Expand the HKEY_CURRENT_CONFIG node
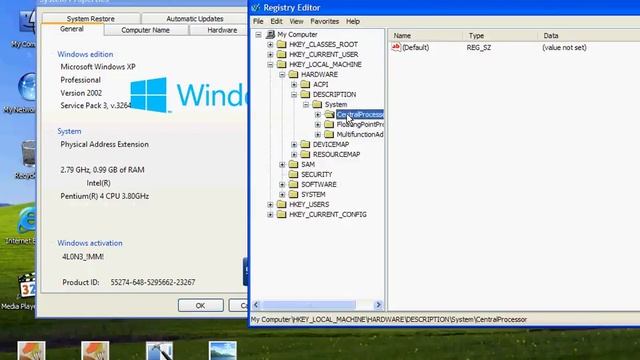This screenshot has width=640, height=360. pos(270,214)
